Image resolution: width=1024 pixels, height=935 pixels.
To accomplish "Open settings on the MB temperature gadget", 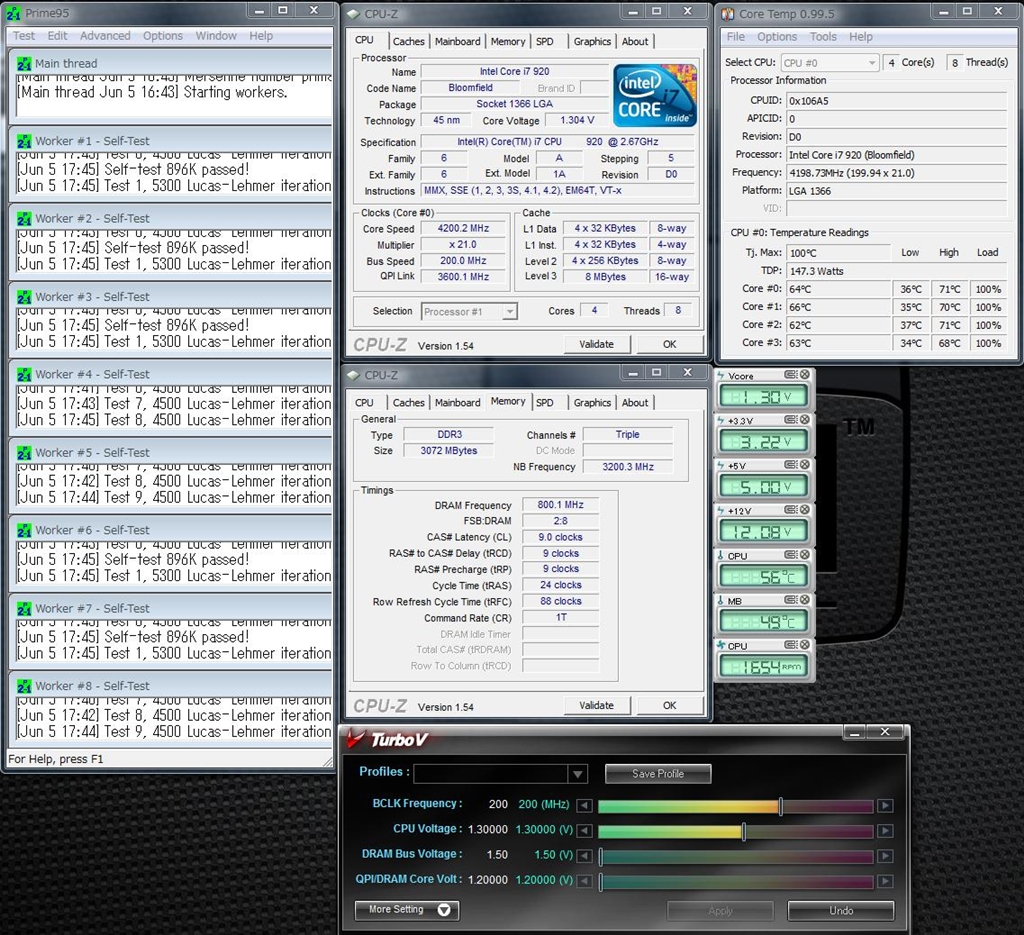I will tap(791, 600).
